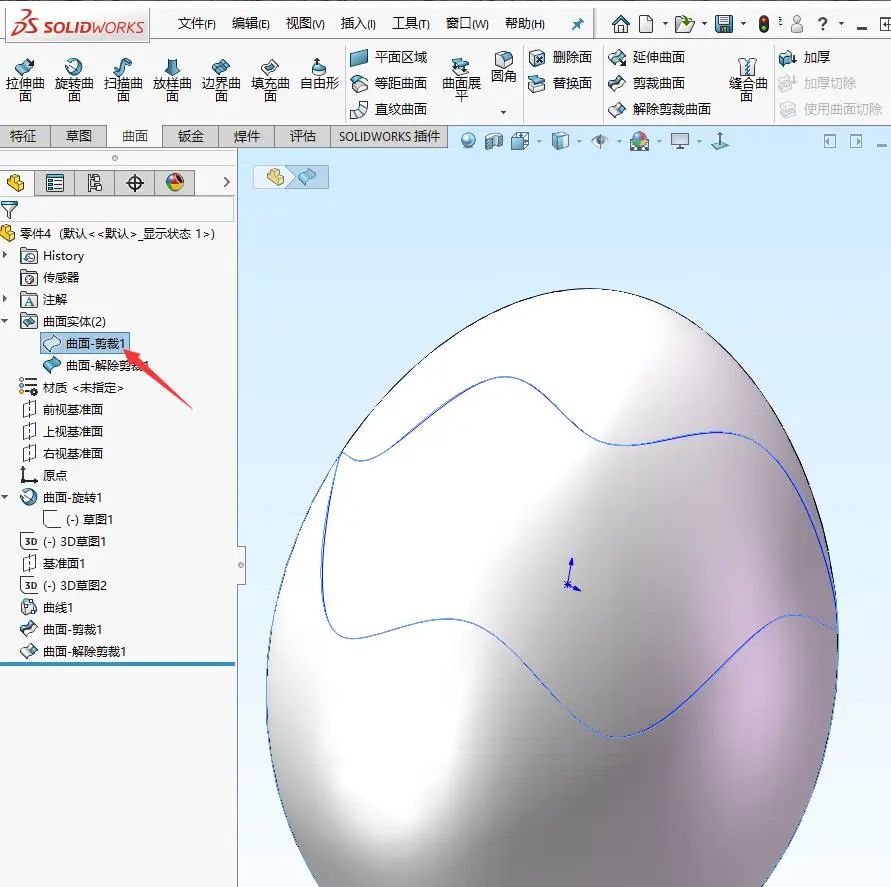Open the 剪裁曲面 (Trim Surface) command
Image resolution: width=891 pixels, height=887 pixels.
[x=646, y=84]
